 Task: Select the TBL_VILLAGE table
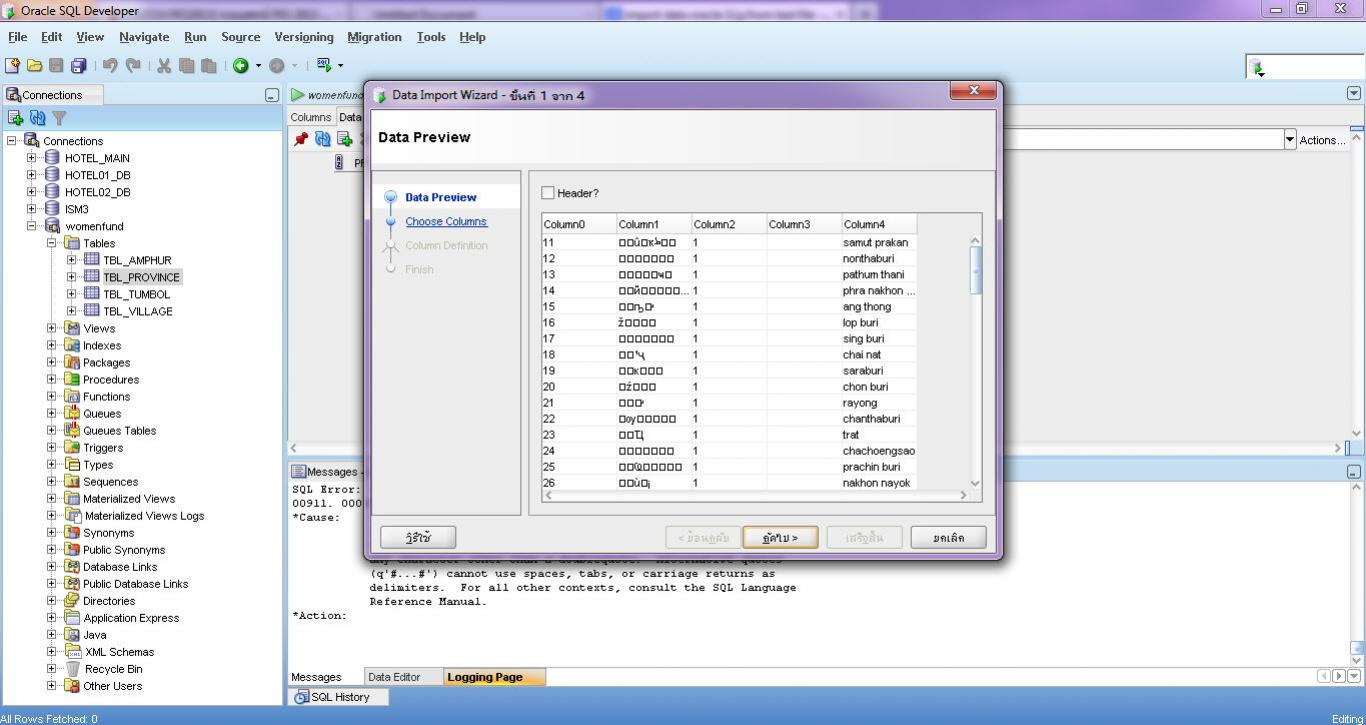[x=138, y=311]
